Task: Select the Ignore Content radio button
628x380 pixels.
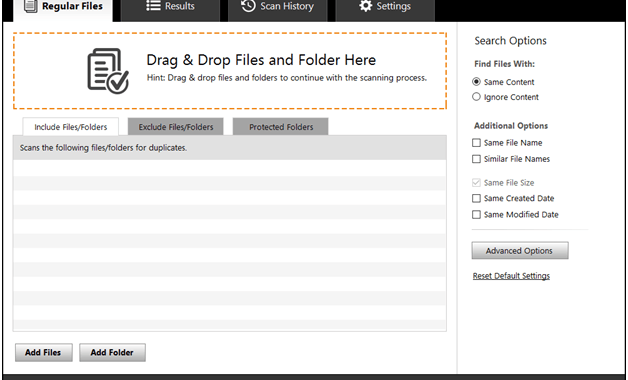Action: tap(476, 97)
